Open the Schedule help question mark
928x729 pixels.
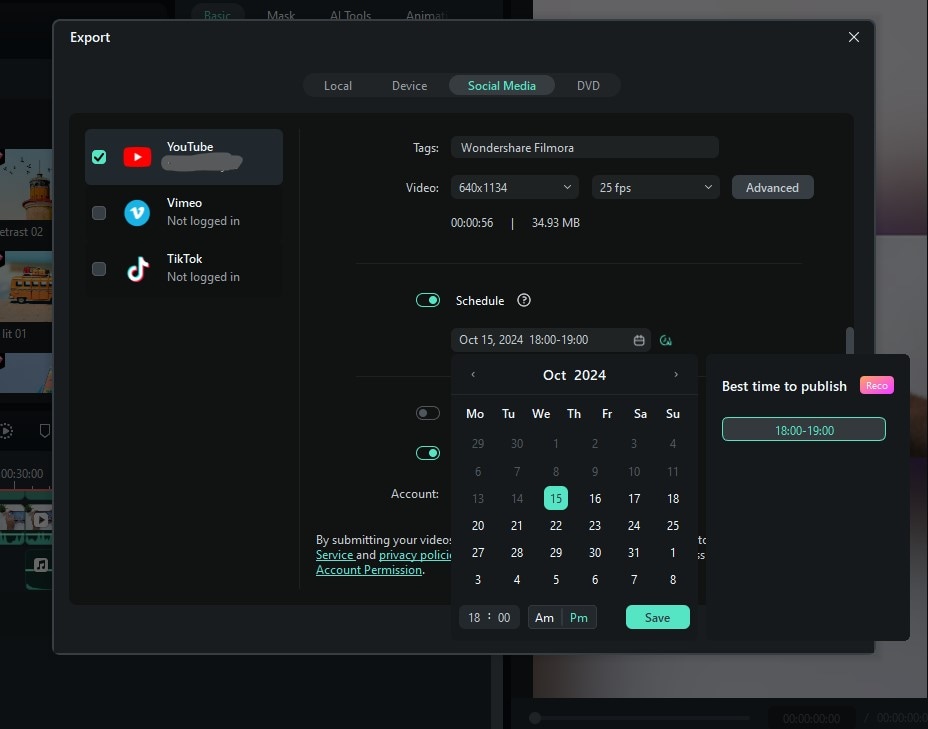[x=523, y=300]
